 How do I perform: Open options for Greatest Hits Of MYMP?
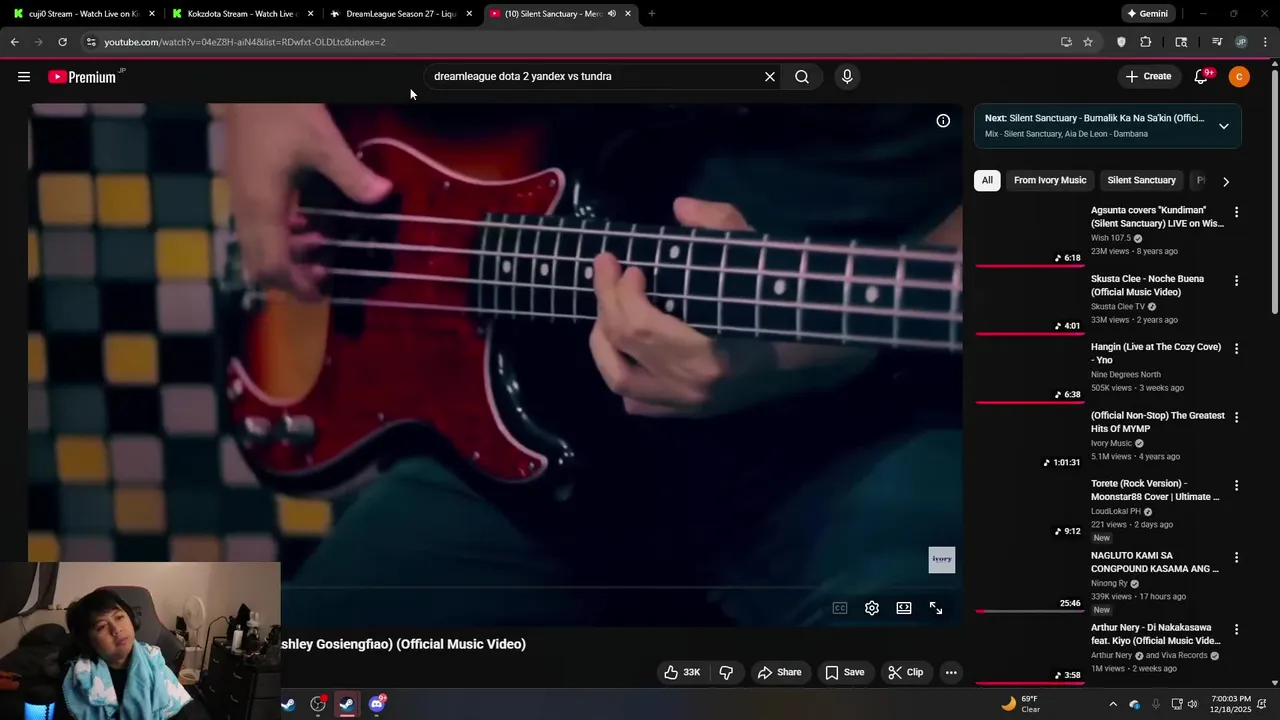[1236, 417]
